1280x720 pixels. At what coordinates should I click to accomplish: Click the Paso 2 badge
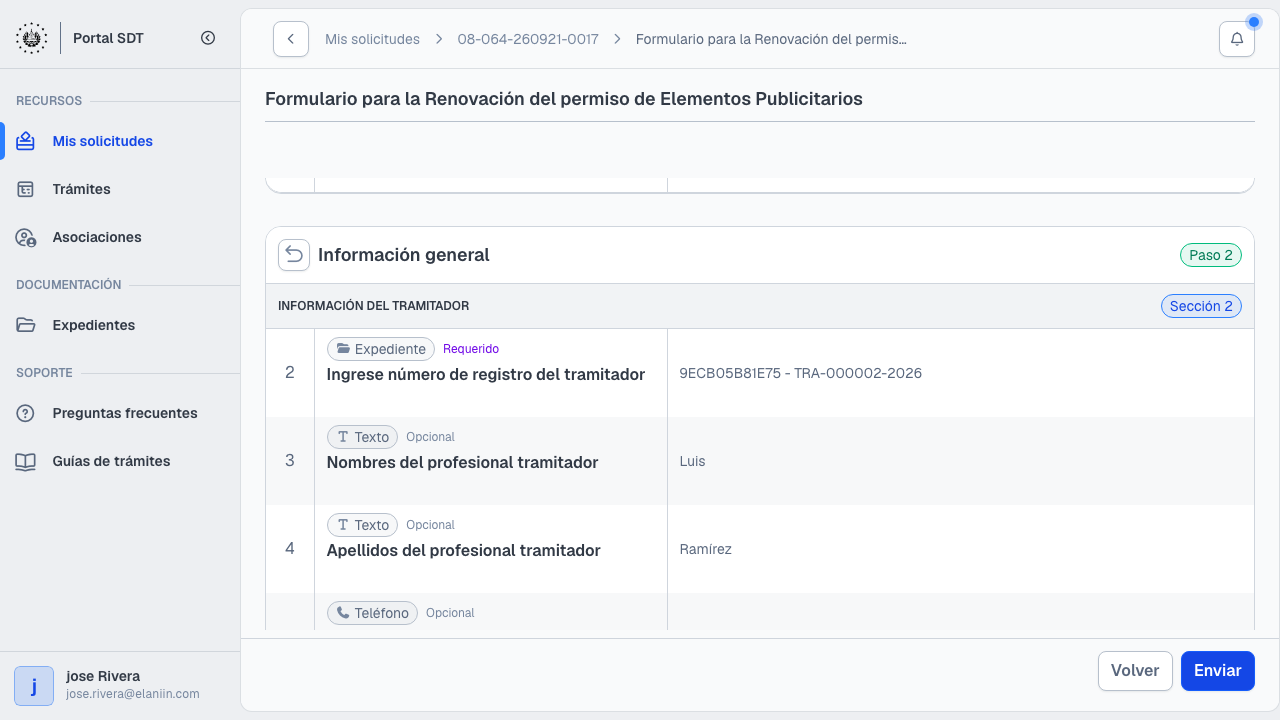coord(1211,255)
